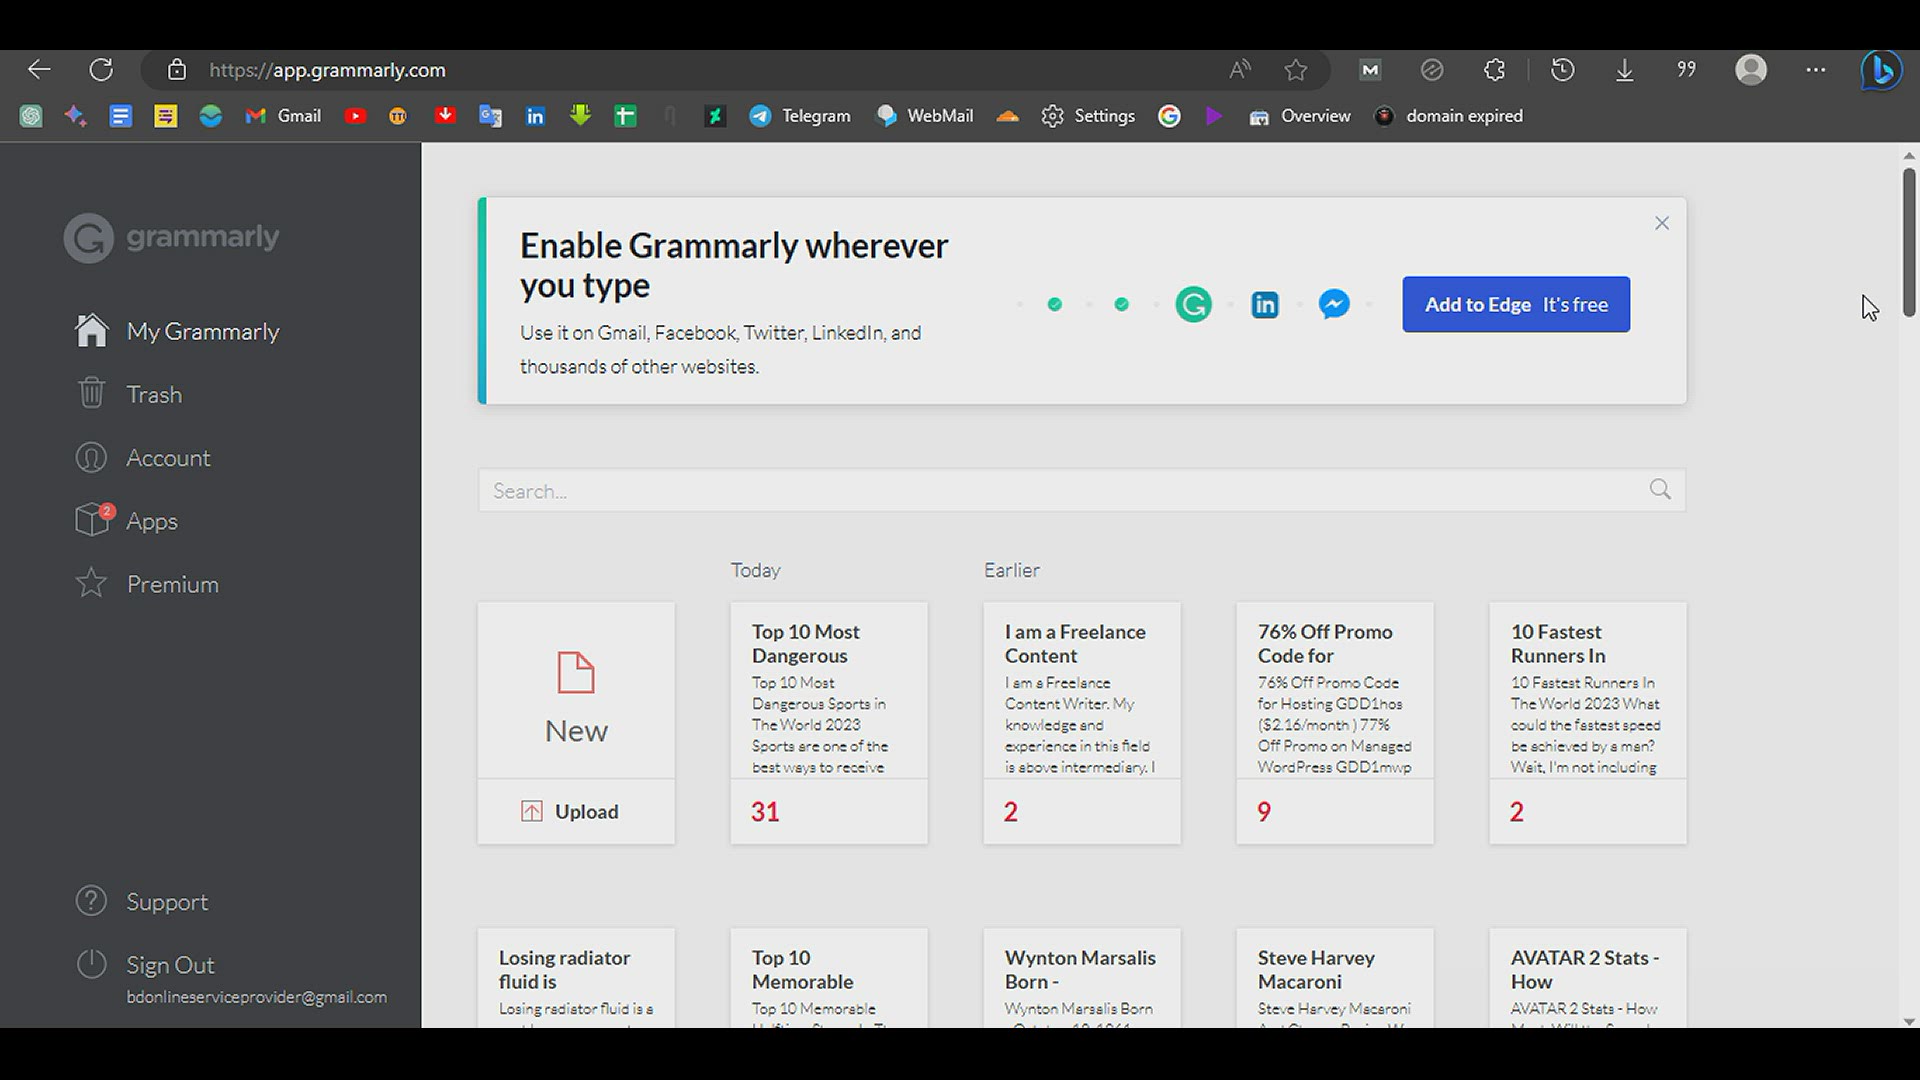Viewport: 1920px width, 1080px height.
Task: Open Apps section in the sidebar
Action: pos(152,520)
